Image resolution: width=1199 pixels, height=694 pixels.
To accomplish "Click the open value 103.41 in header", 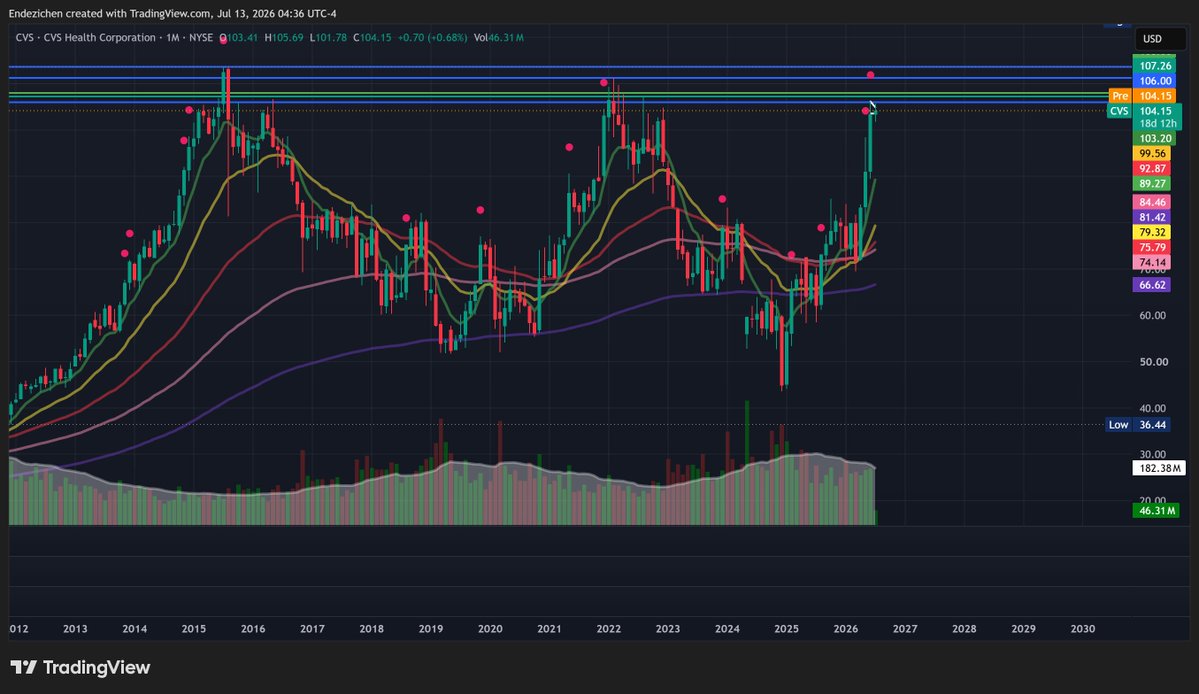I will (x=242, y=37).
